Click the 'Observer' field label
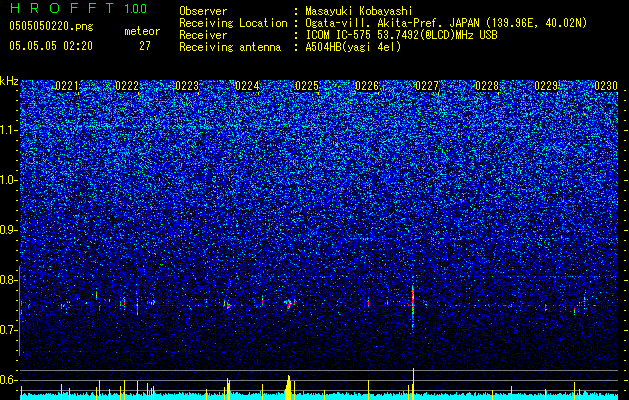 coord(203,11)
